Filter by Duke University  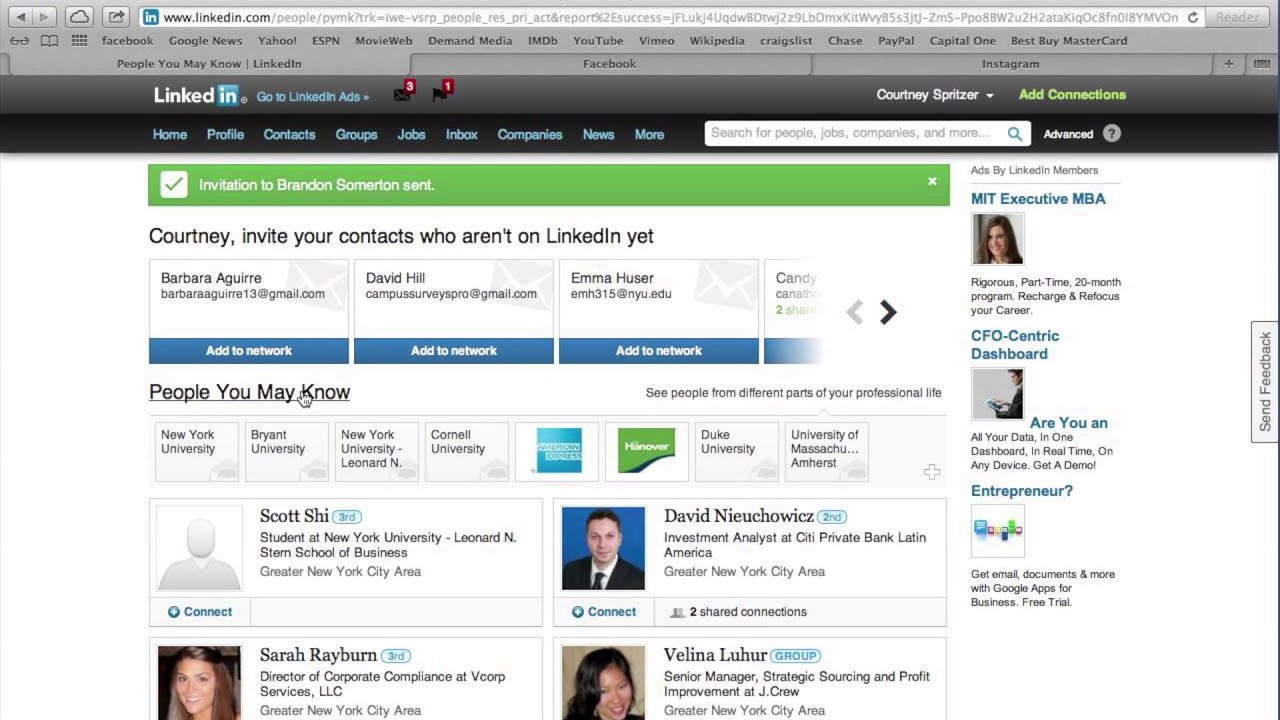[x=737, y=451]
